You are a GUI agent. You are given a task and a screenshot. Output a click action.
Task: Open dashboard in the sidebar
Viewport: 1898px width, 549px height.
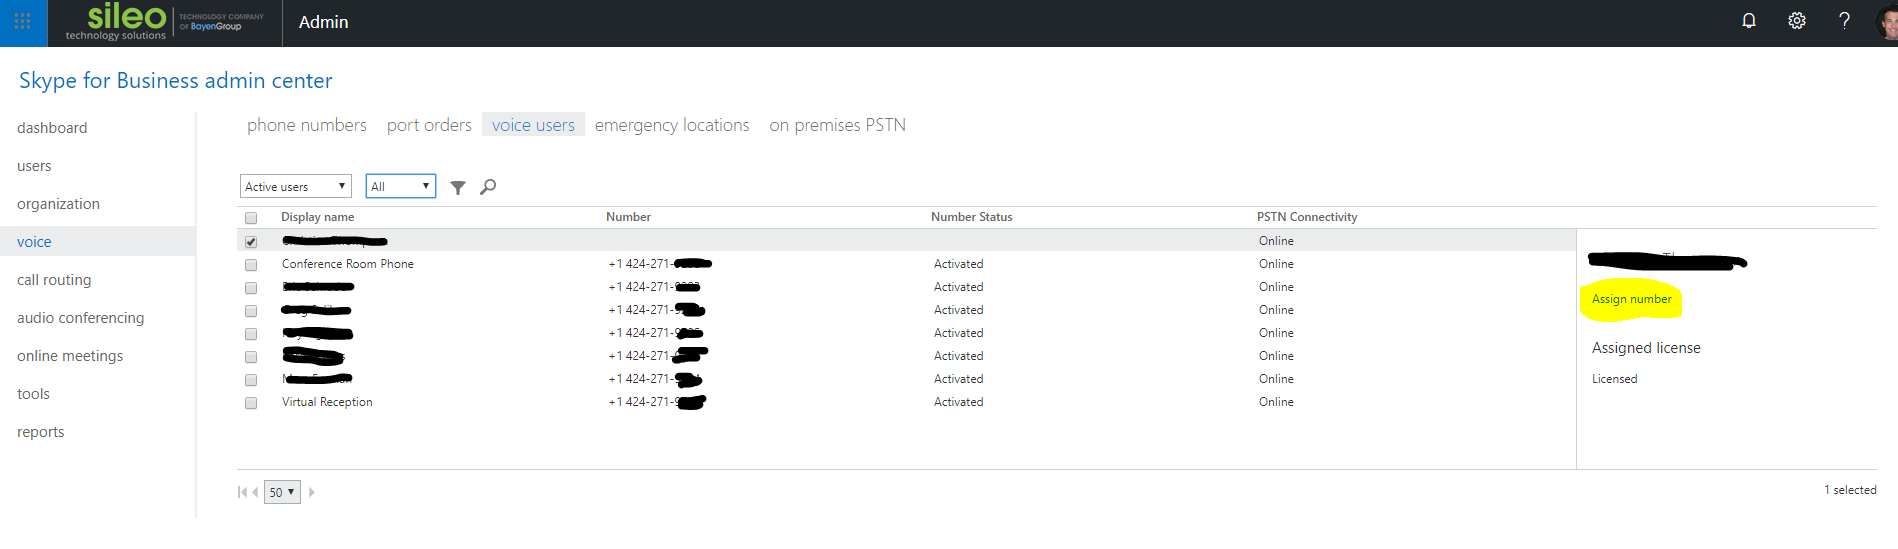pos(52,128)
